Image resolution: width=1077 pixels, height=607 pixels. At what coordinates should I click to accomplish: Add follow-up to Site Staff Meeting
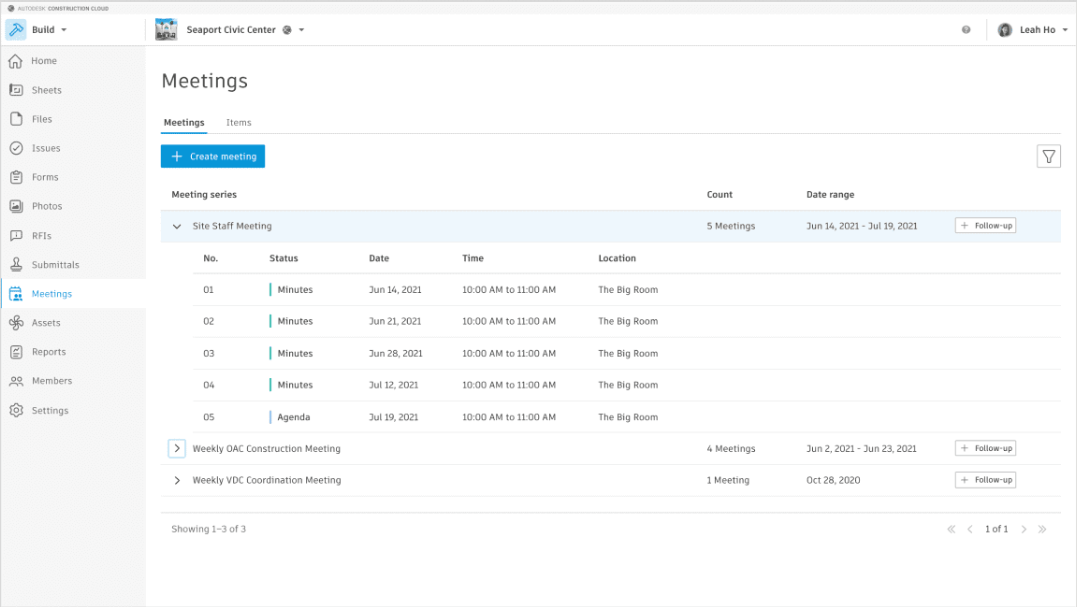[985, 226]
